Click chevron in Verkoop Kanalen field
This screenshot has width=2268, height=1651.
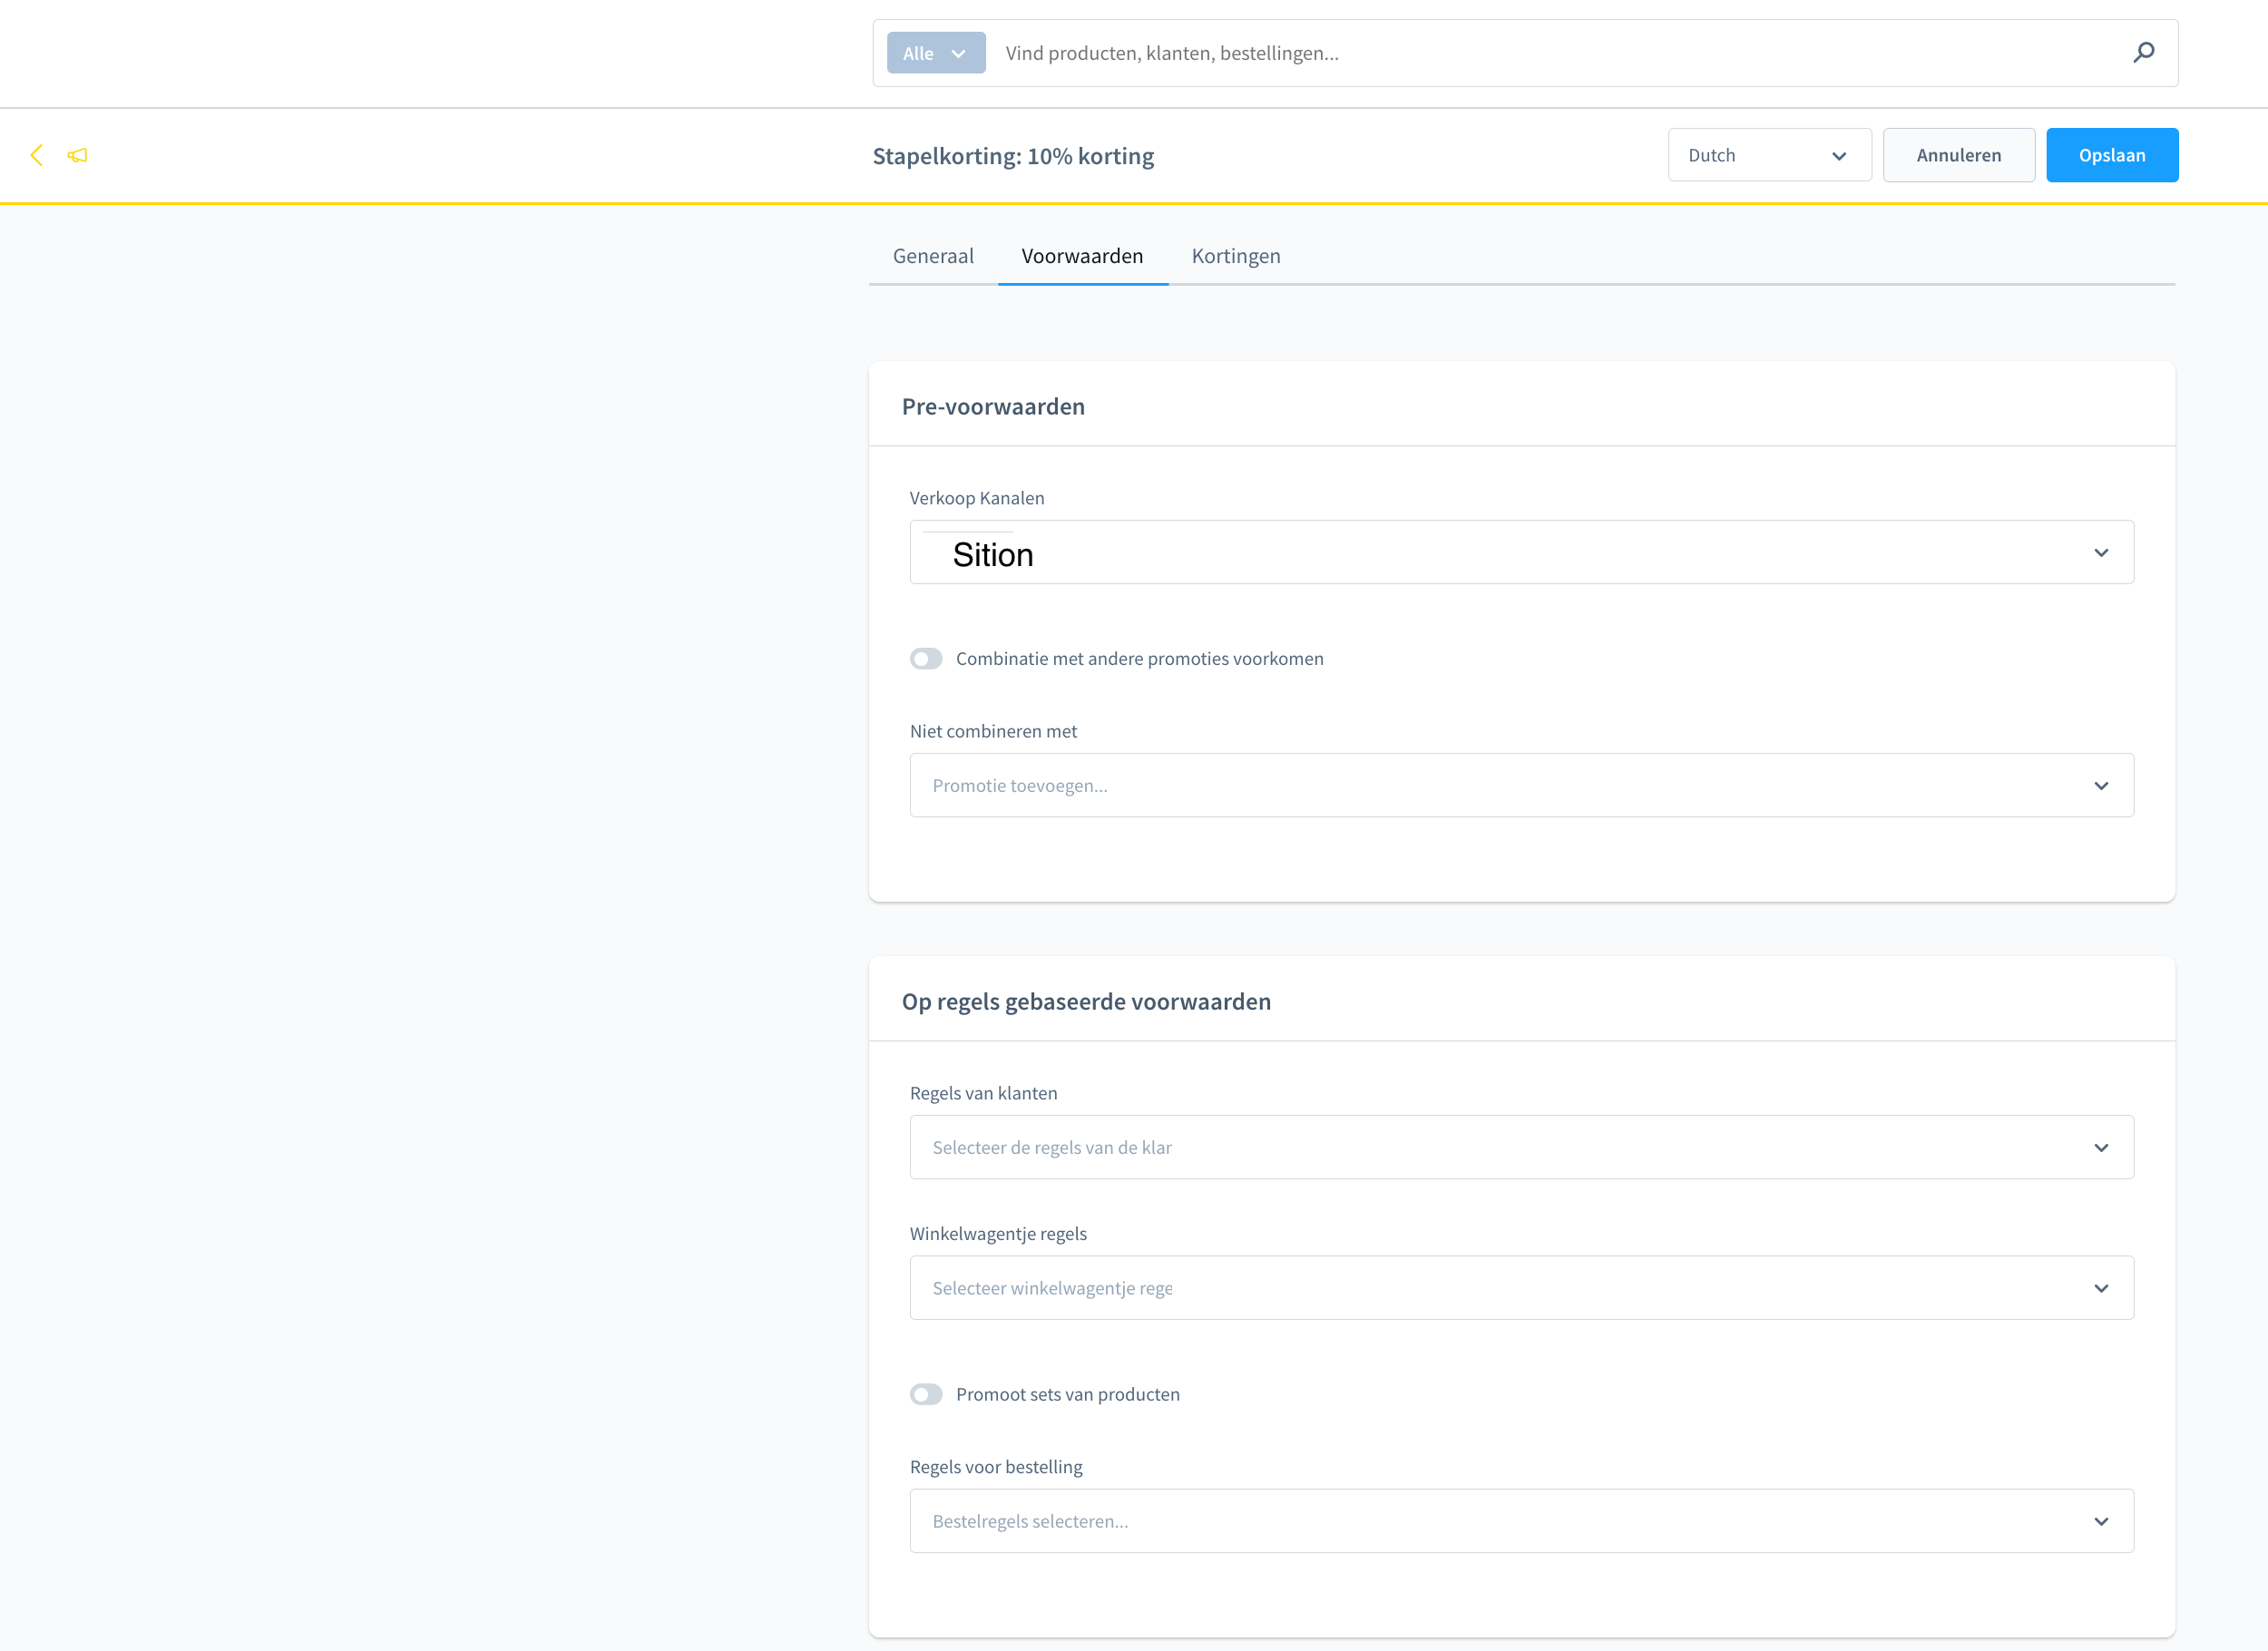click(x=2100, y=553)
